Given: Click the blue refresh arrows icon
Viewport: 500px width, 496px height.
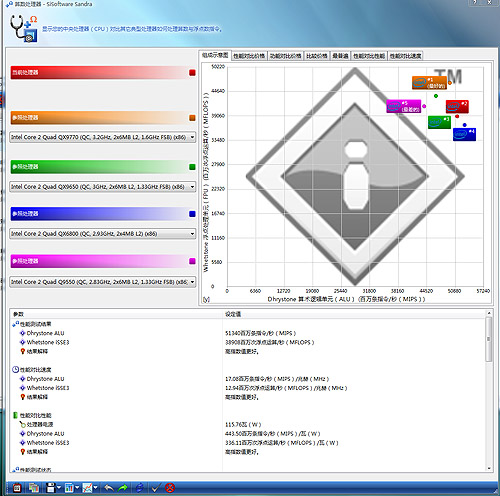Looking at the screenshot, I should tap(140, 488).
